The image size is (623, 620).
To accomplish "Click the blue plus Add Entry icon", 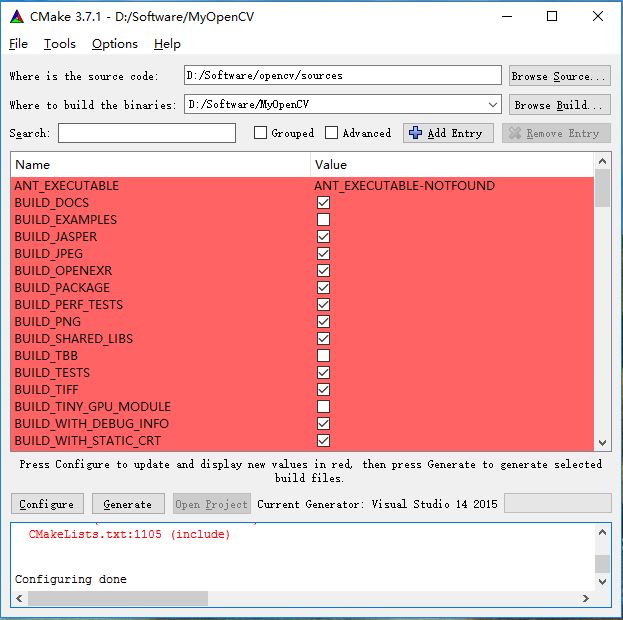I will click(415, 133).
